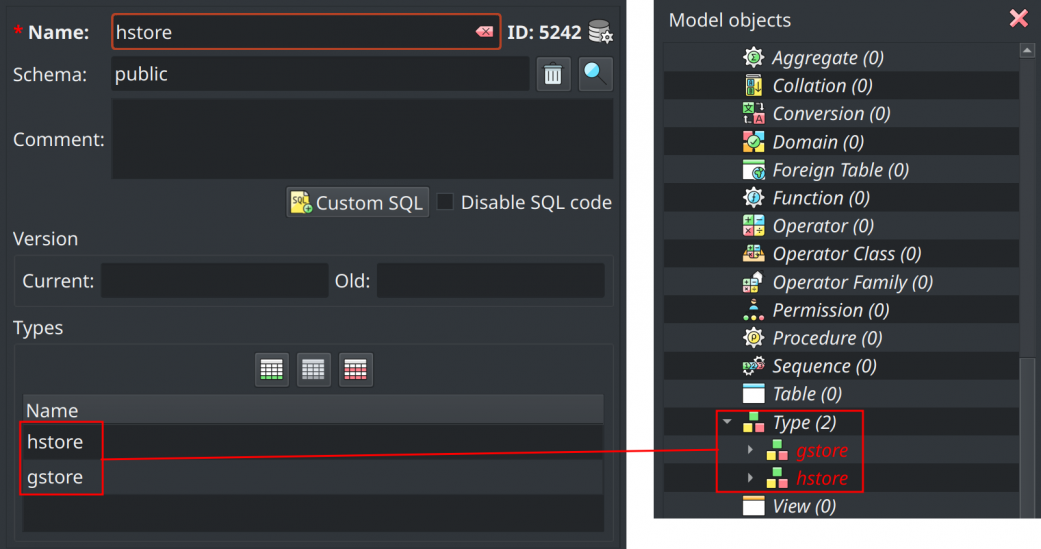Select hstore in Model objects tree
Screen dimensions: 1041x549
[822, 478]
